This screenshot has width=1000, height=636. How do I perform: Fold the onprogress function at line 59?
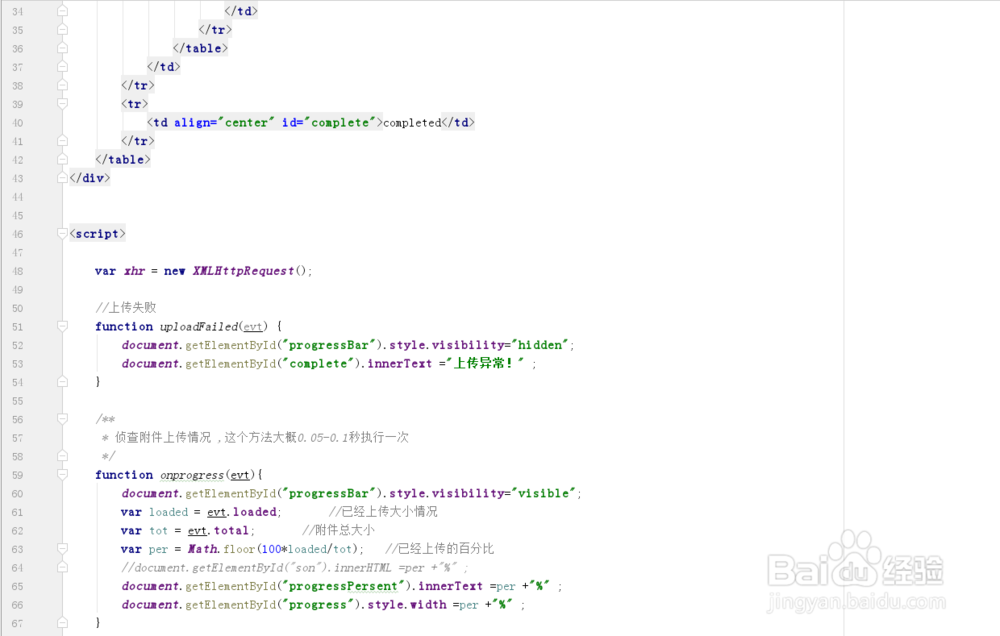[x=62, y=475]
